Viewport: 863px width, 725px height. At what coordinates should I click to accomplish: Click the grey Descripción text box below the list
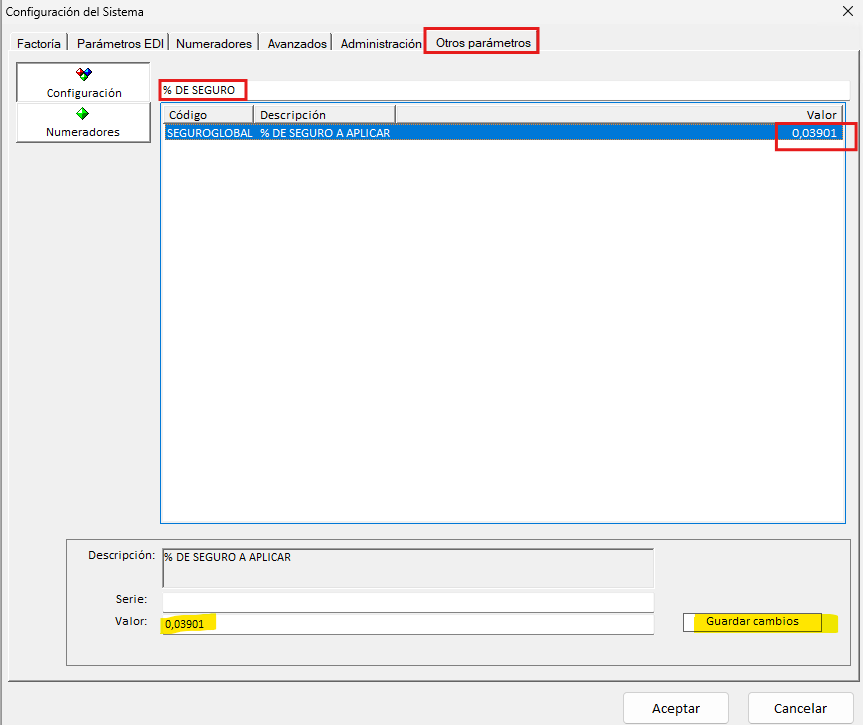click(x=408, y=567)
